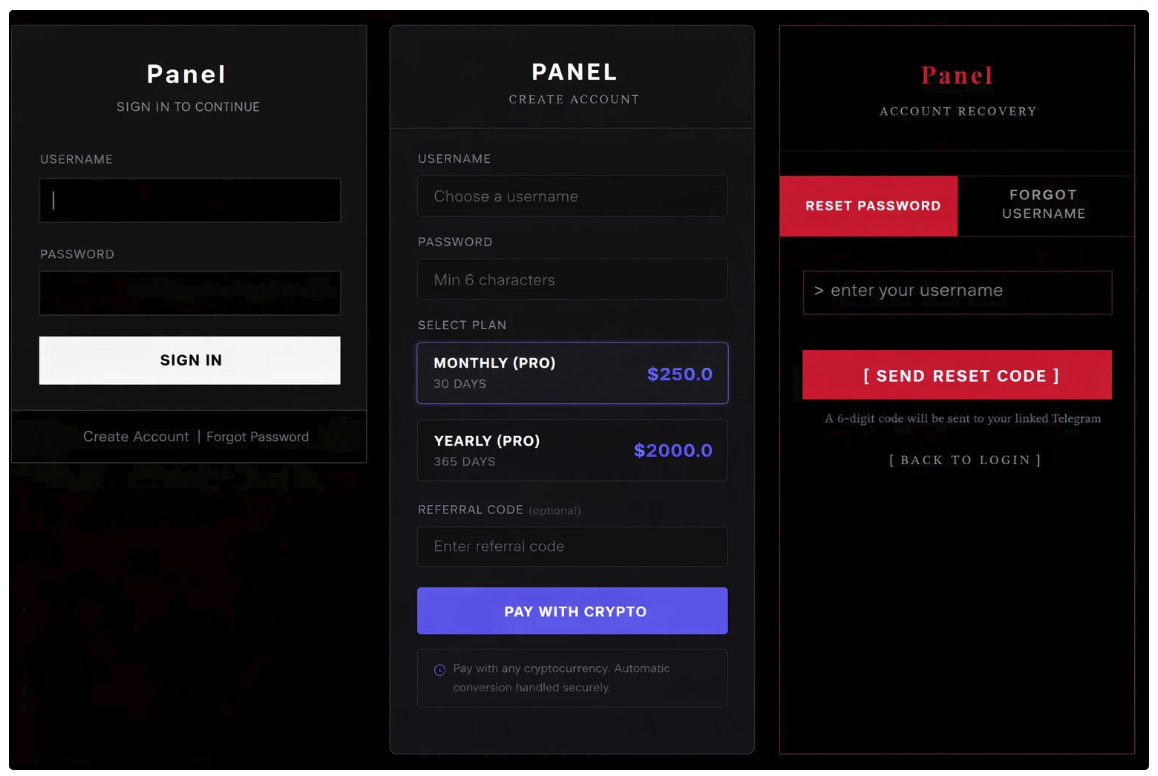The width and height of the screenshot is (1158, 776).
Task: Click the PANEL heading above "Create Account"
Action: pyautogui.click(x=574, y=72)
